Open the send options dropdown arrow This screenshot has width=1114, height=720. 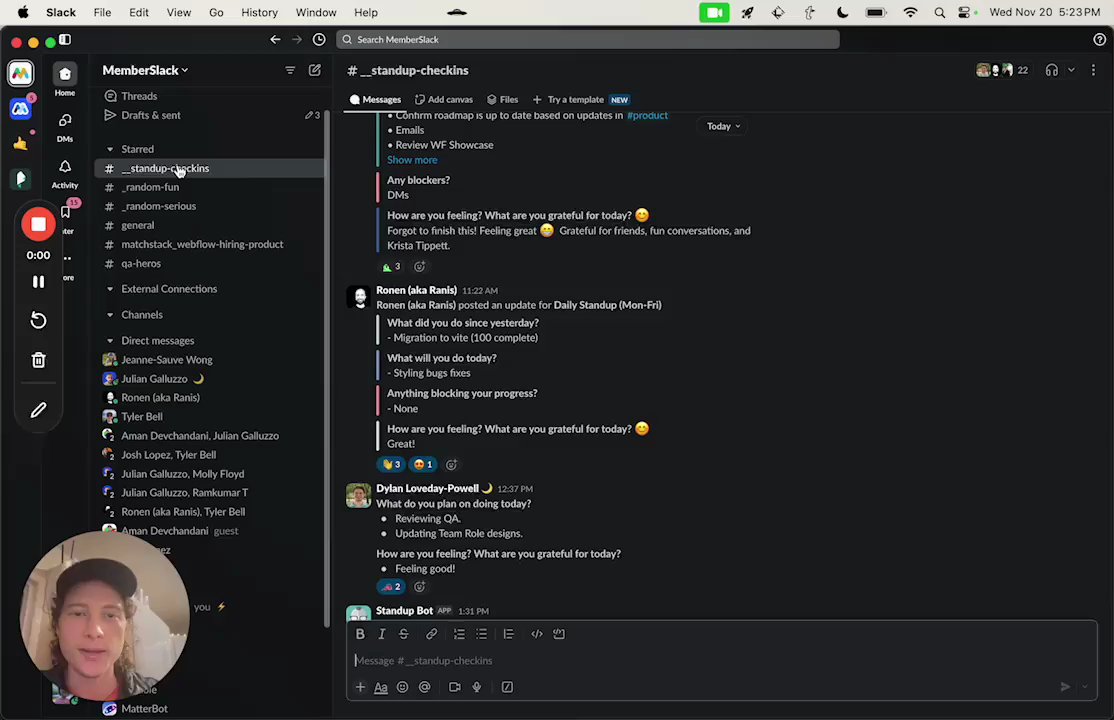tap(1085, 687)
